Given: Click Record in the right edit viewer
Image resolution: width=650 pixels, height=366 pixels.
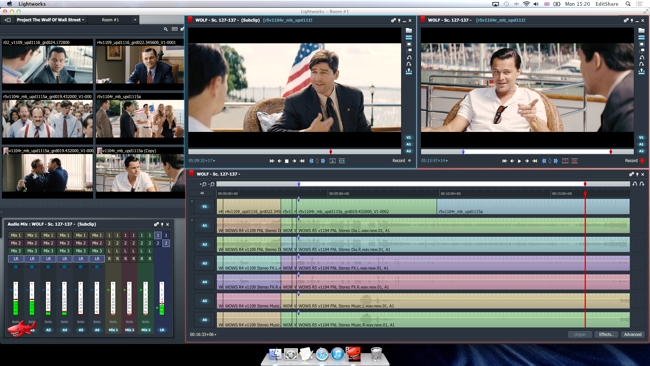Looking at the screenshot, I should [x=635, y=161].
